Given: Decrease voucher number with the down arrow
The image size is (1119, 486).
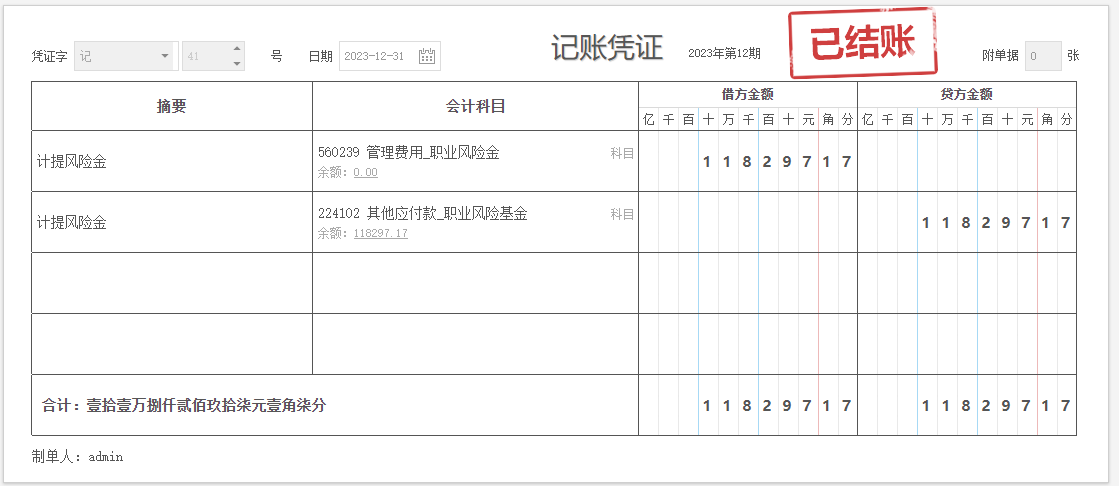Looking at the screenshot, I should (x=237, y=64).
